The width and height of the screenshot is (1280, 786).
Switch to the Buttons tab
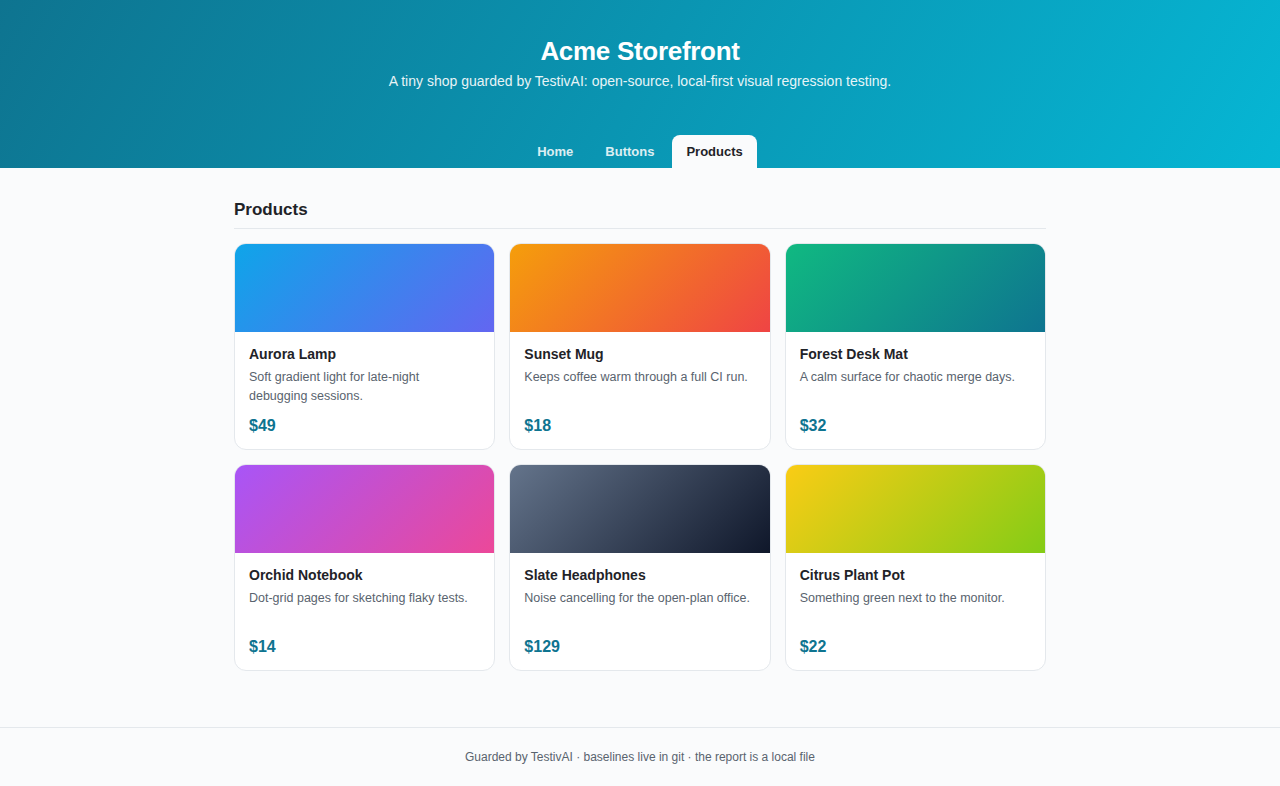(630, 152)
